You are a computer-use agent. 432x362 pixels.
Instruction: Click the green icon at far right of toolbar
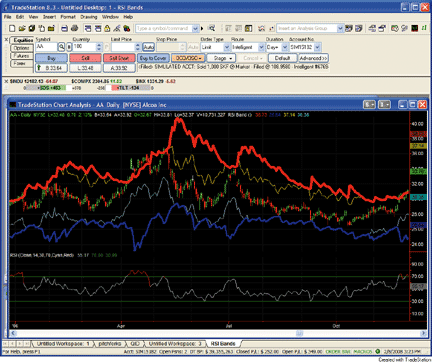tap(424, 29)
